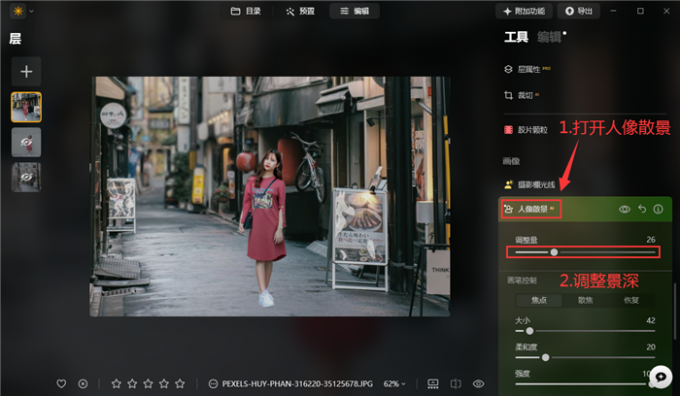
Task: Rate the photo one star
Action: 116,384
